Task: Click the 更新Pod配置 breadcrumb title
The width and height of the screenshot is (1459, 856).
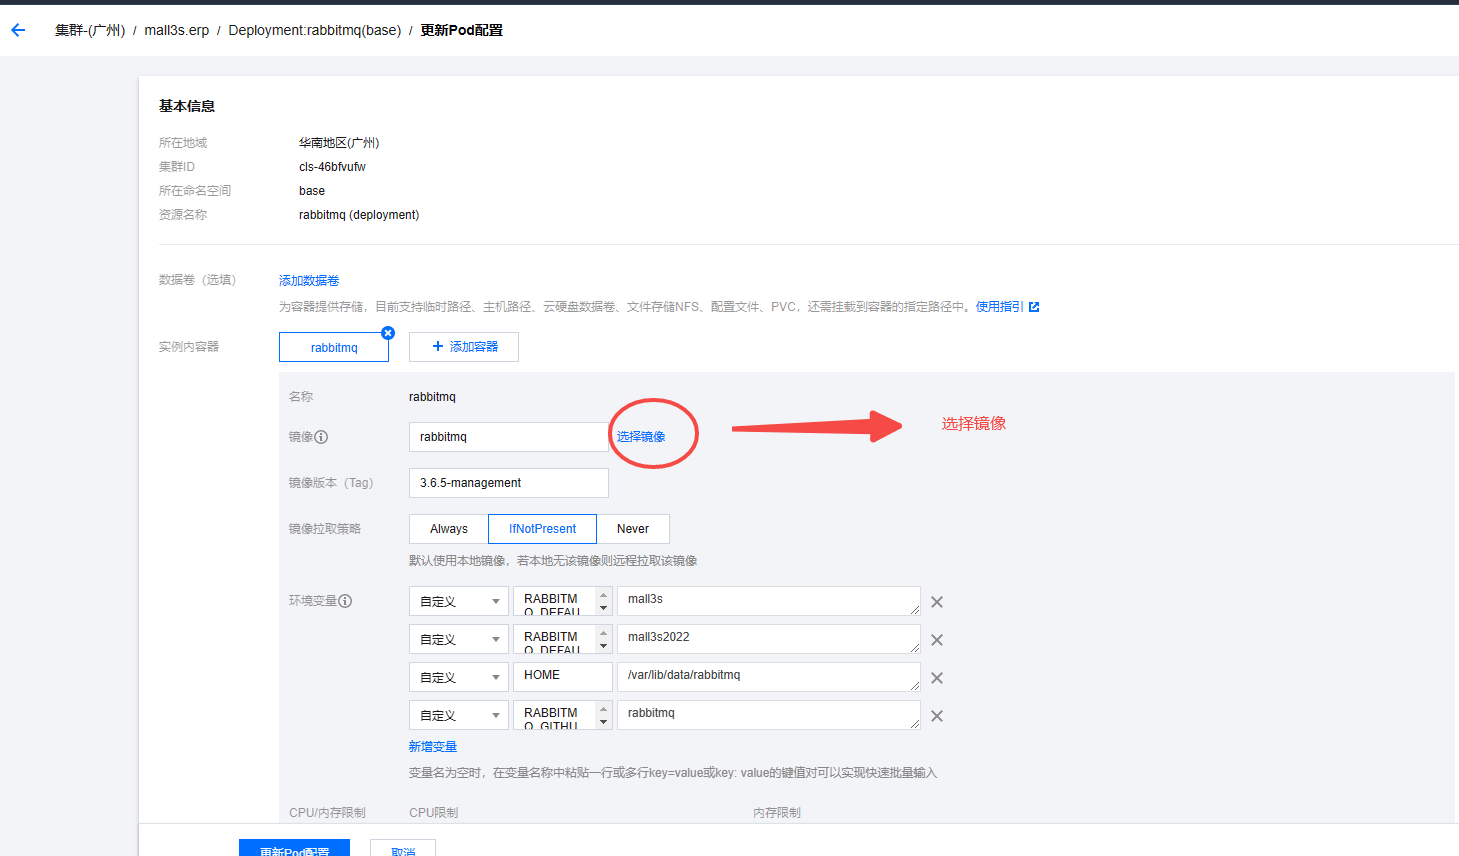Action: (x=461, y=30)
